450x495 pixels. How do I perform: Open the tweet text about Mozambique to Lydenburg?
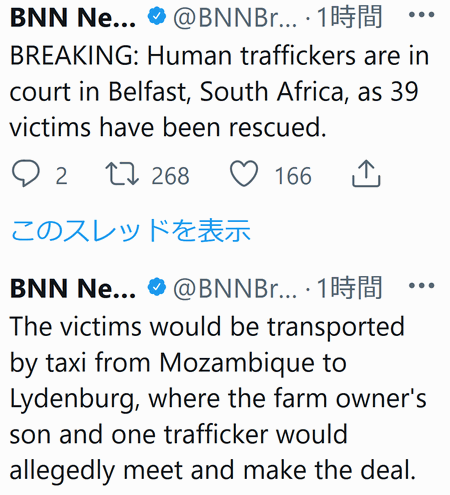218,398
